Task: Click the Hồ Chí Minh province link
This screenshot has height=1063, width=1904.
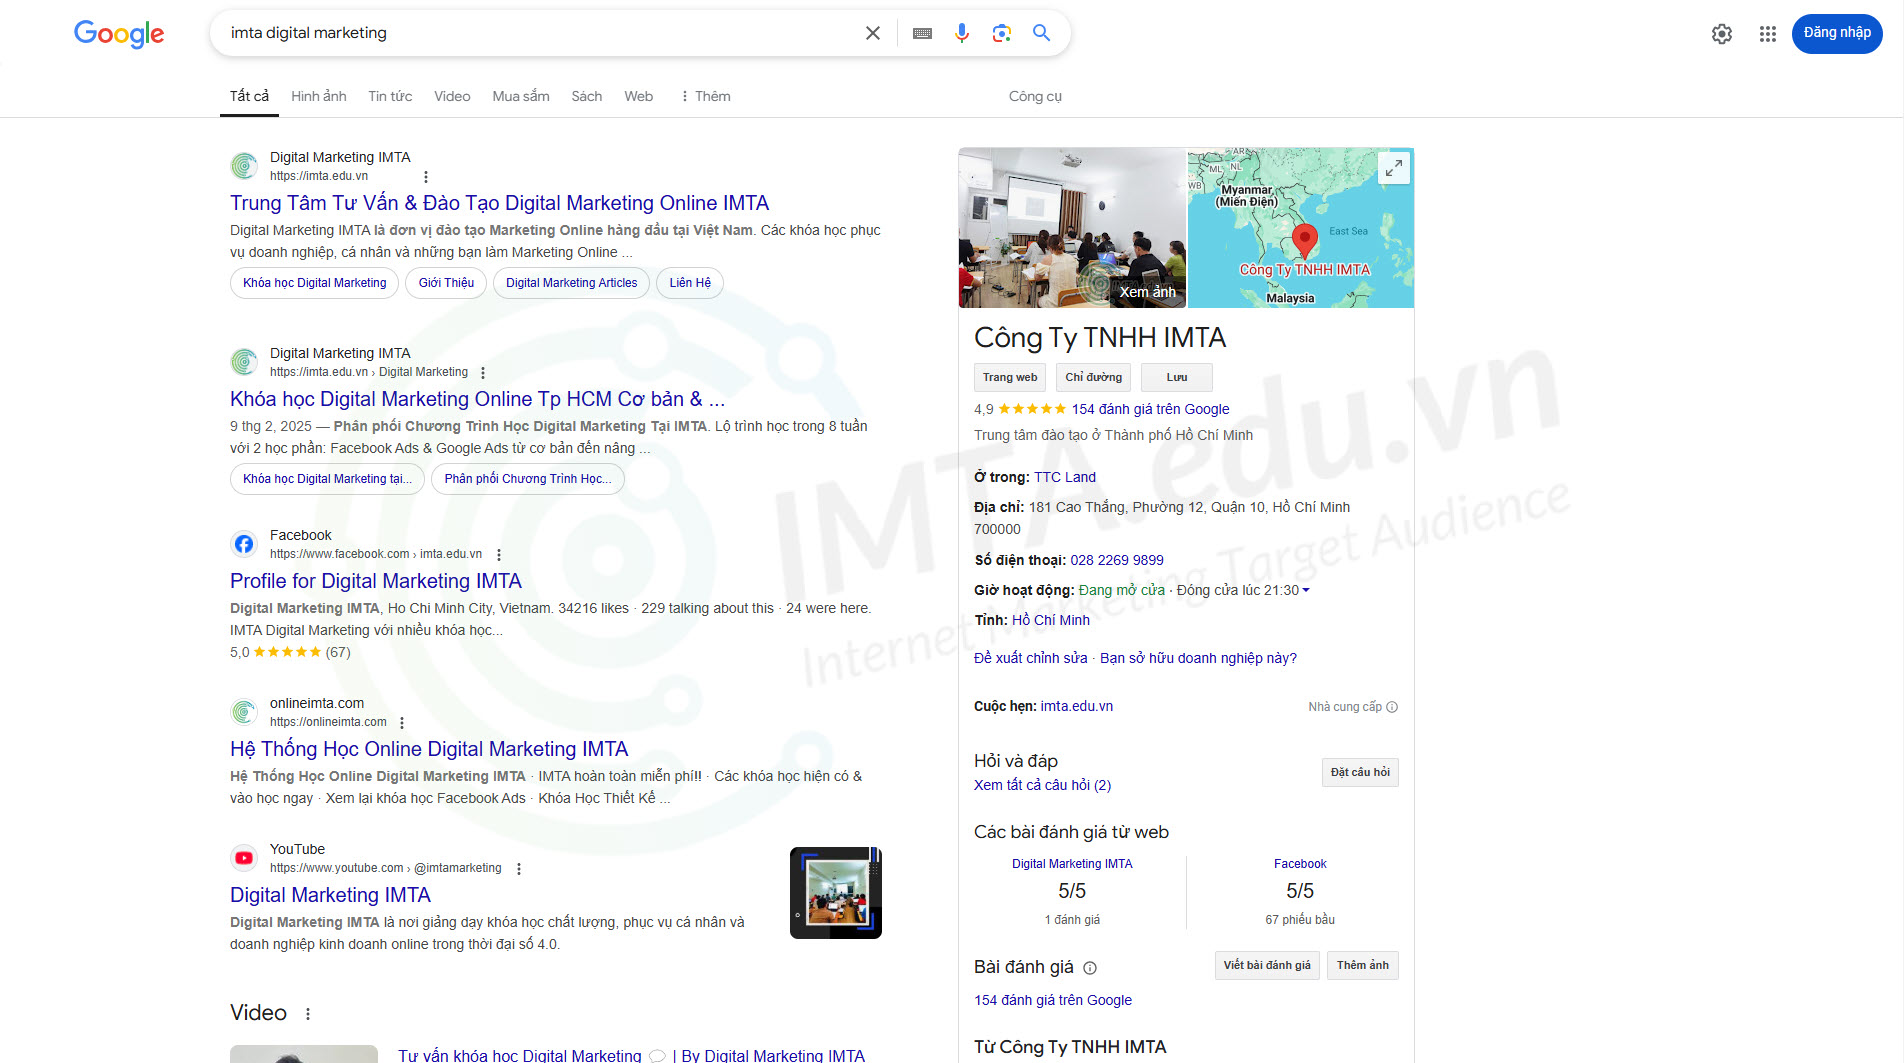Action: click(1051, 620)
